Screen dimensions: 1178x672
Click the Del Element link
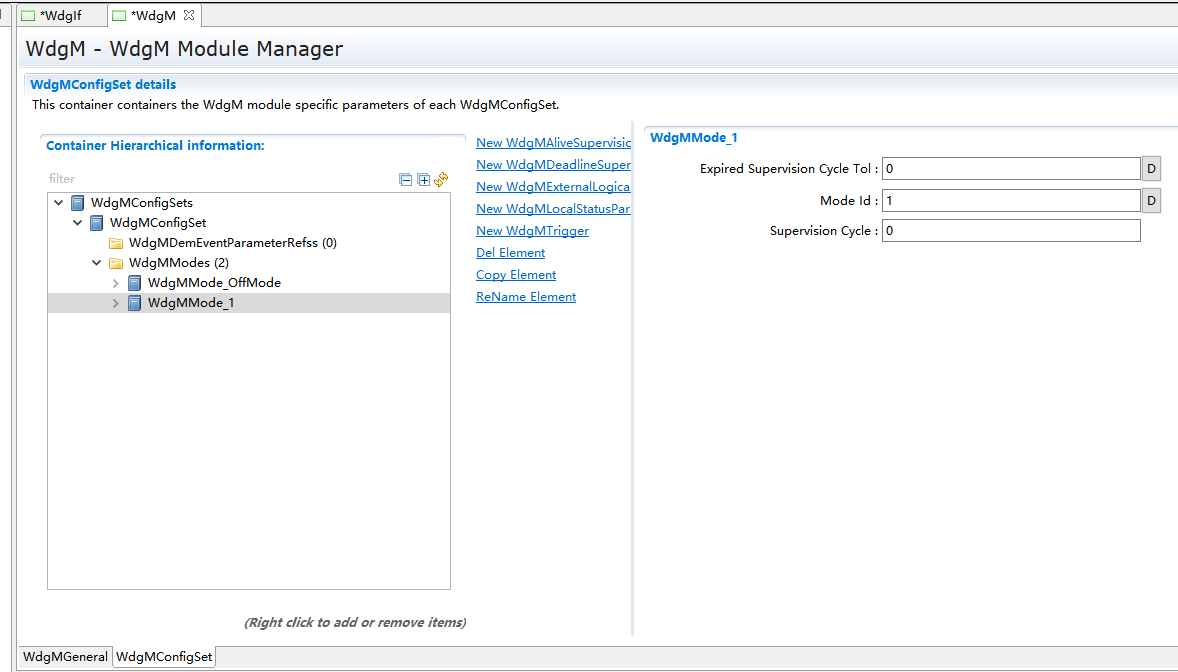pos(510,253)
